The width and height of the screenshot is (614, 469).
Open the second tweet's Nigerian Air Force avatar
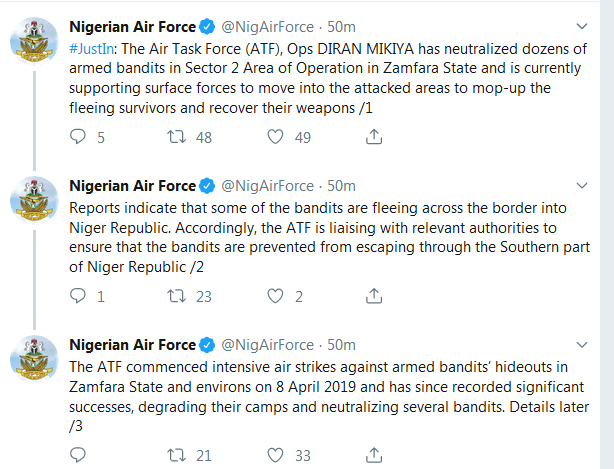click(34, 200)
